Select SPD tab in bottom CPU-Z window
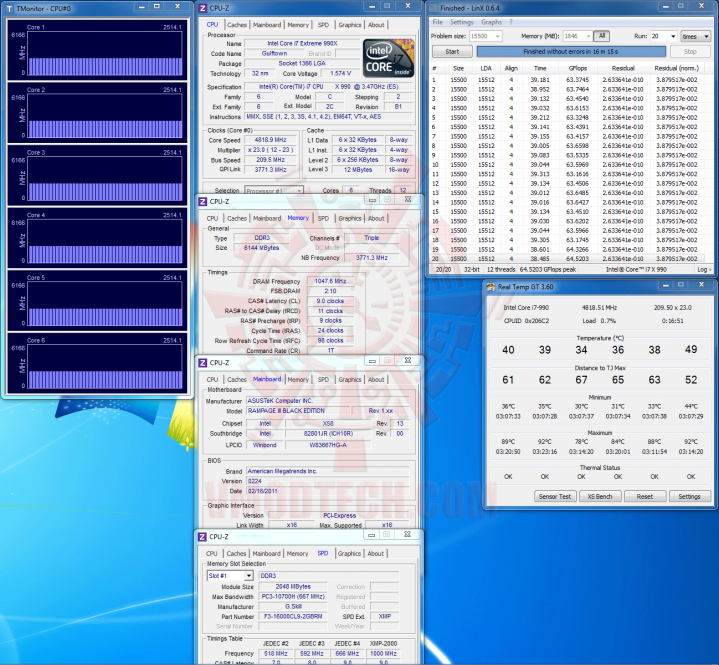This screenshot has width=719, height=665. pos(323,553)
